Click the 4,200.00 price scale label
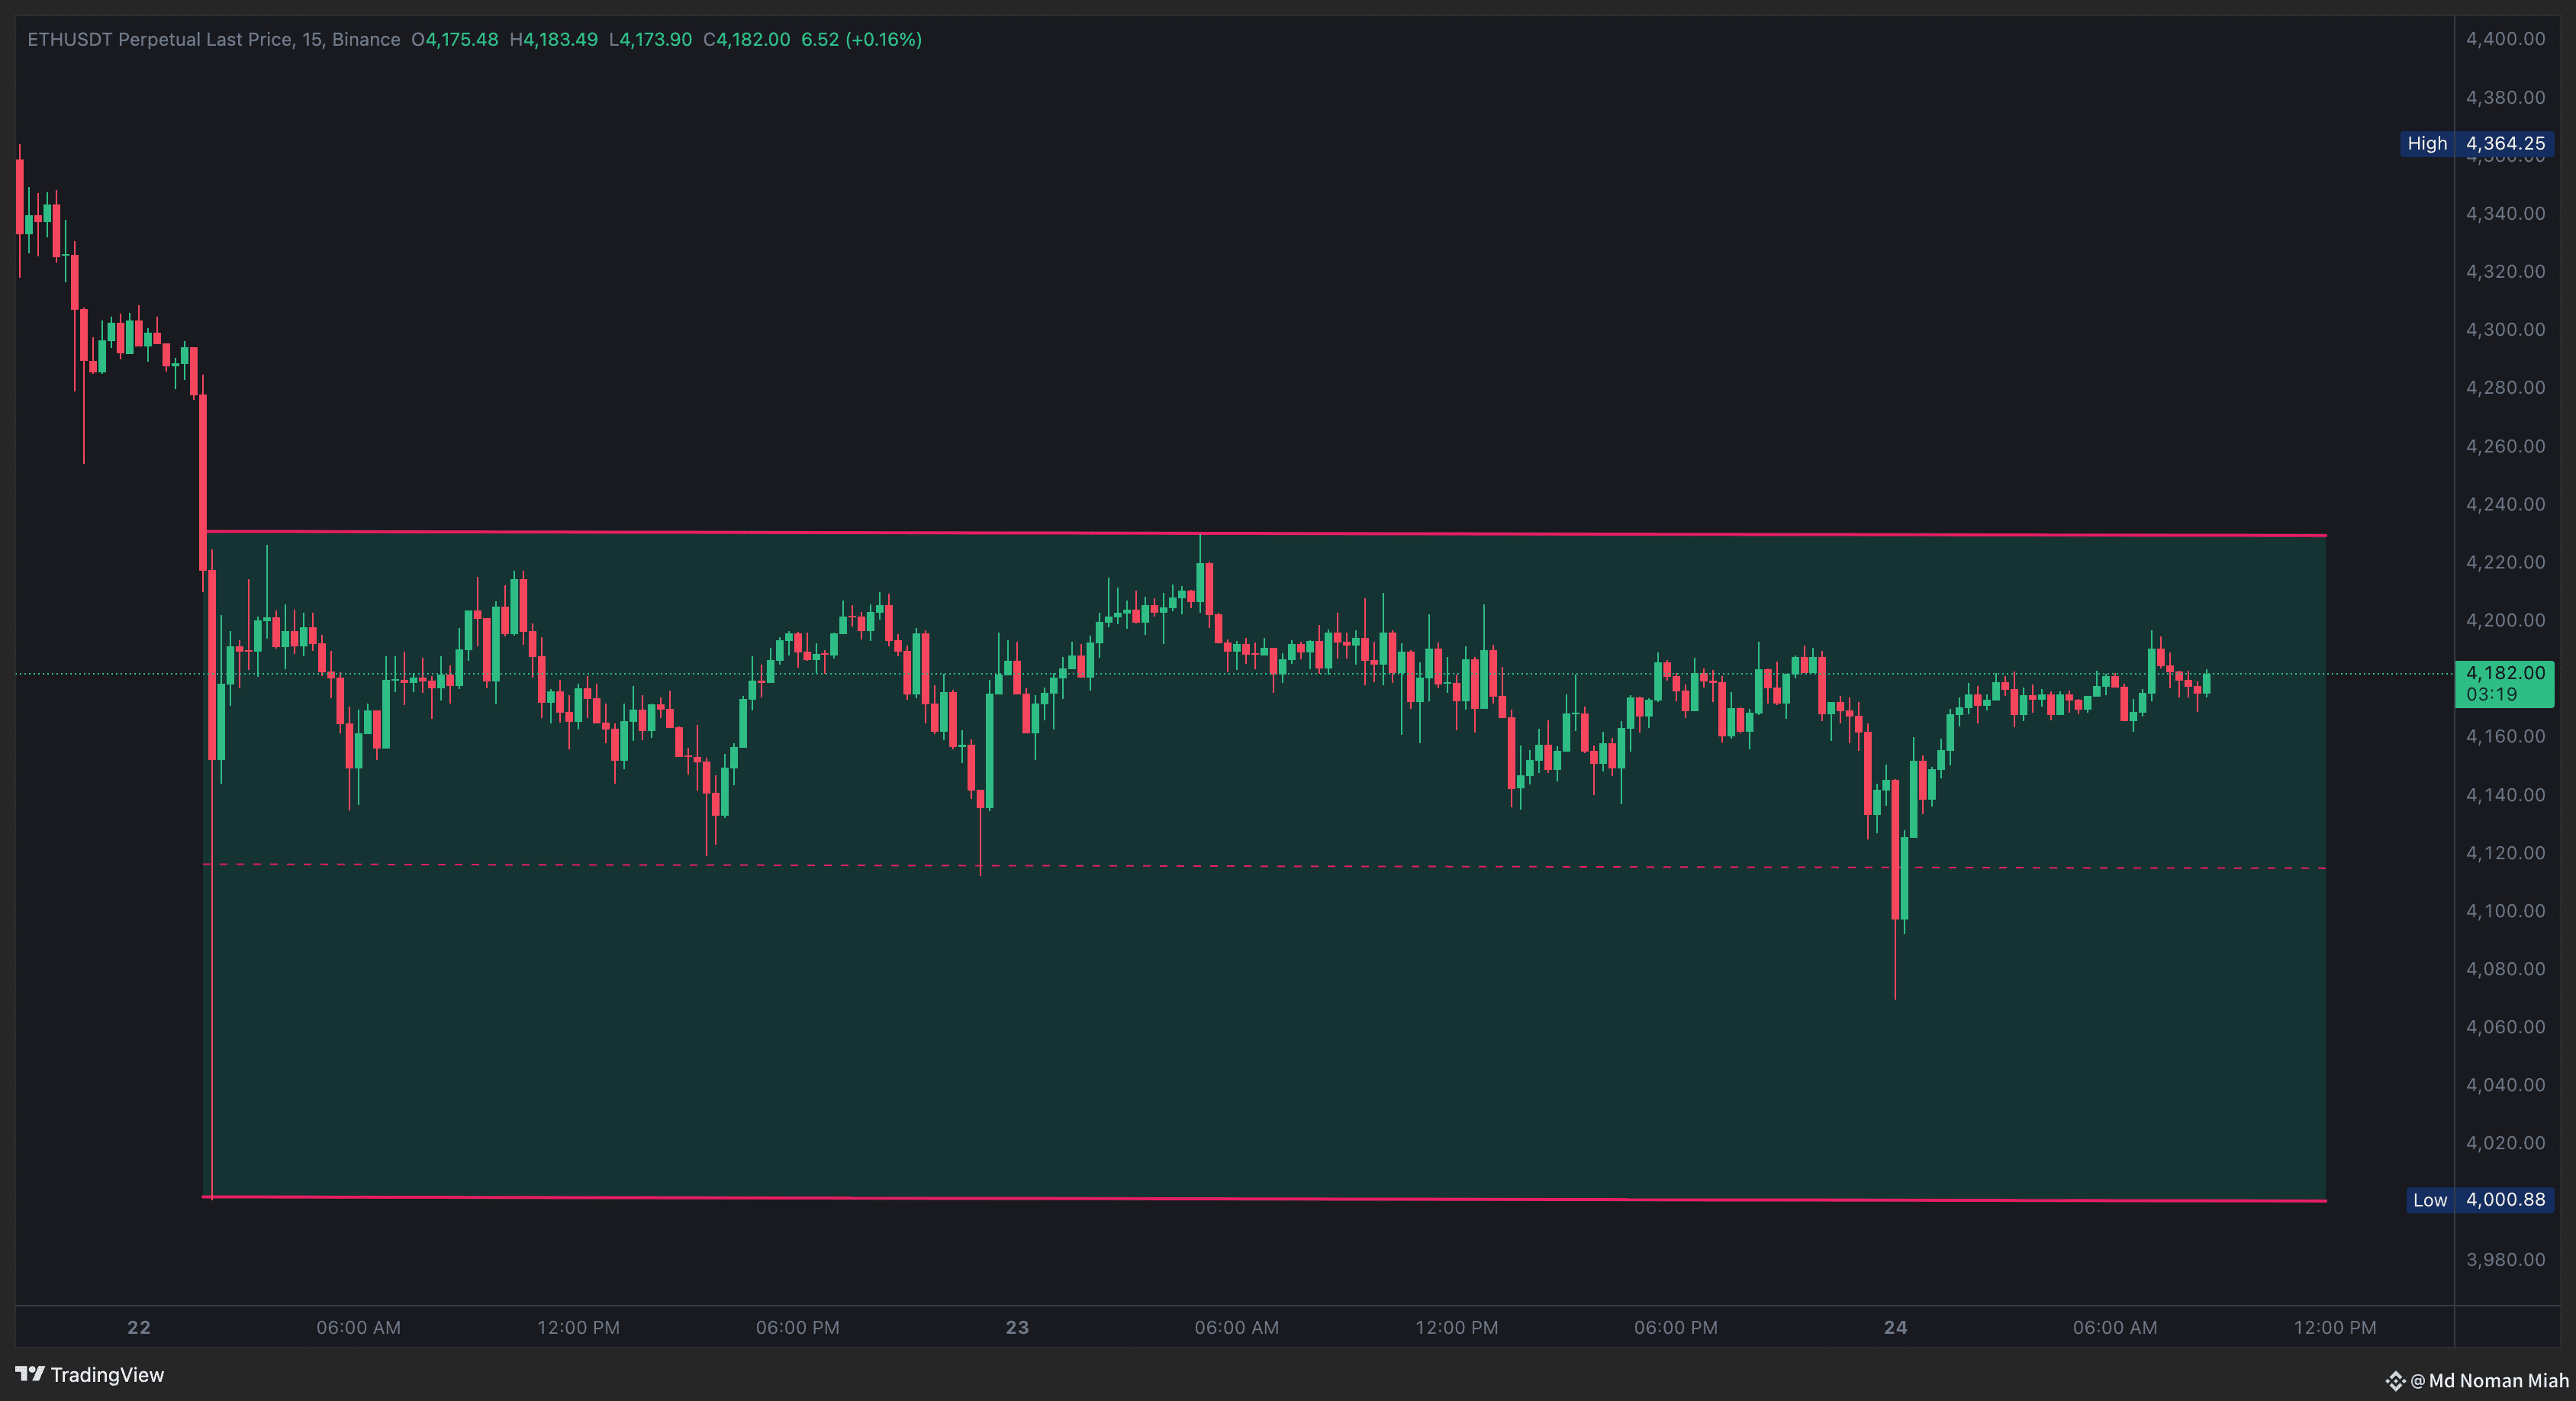 (x=2505, y=620)
